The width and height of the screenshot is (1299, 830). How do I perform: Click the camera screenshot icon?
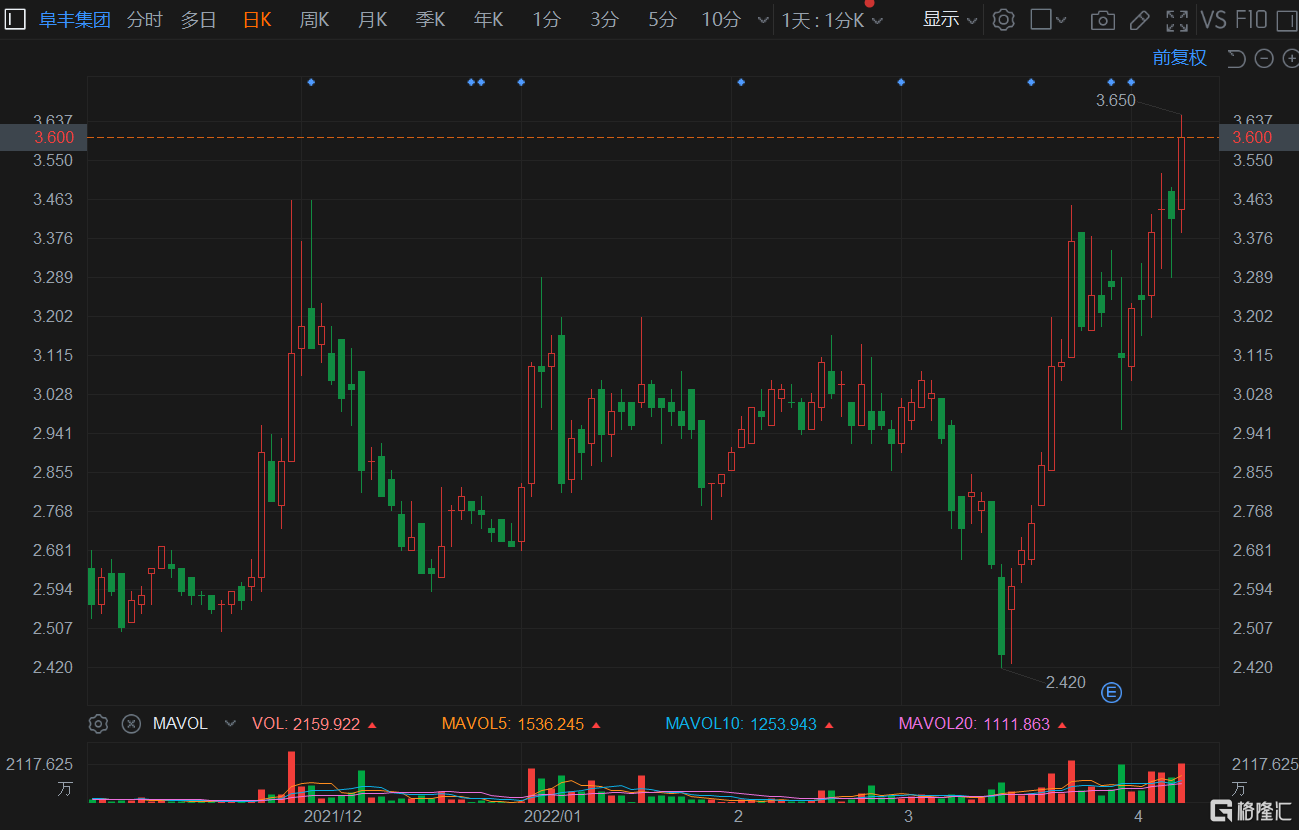tap(1102, 20)
